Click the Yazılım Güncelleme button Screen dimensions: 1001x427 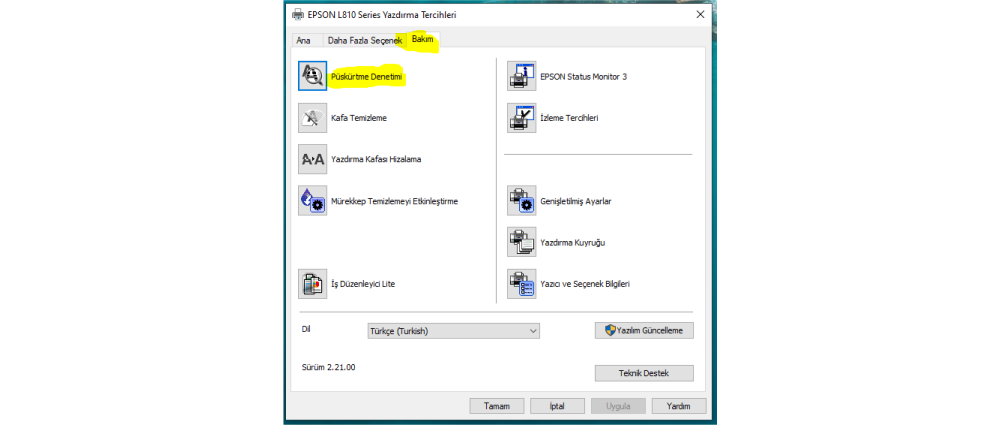tap(644, 331)
